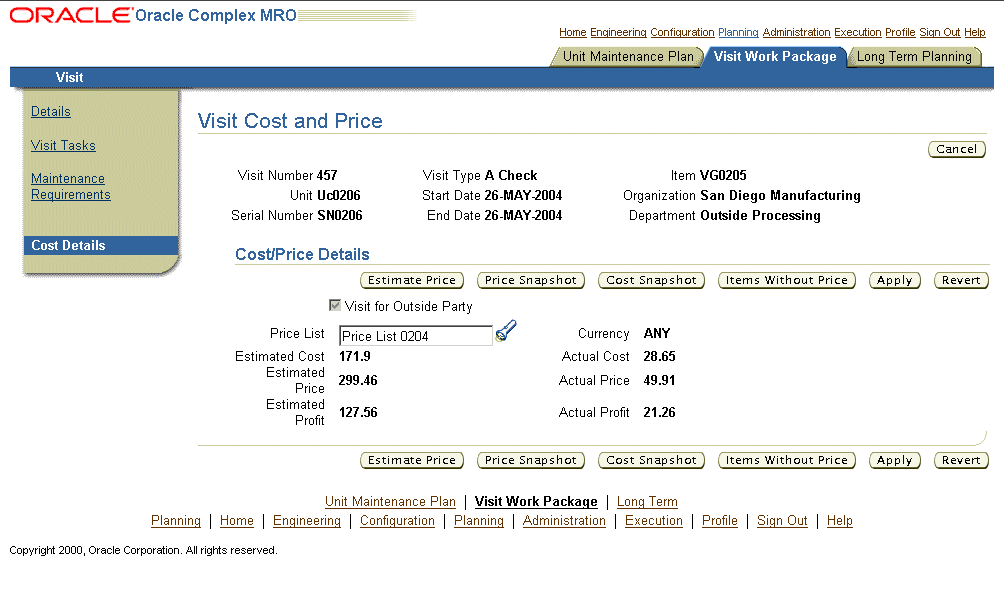Click the Serial Number value SN0206

(x=340, y=215)
